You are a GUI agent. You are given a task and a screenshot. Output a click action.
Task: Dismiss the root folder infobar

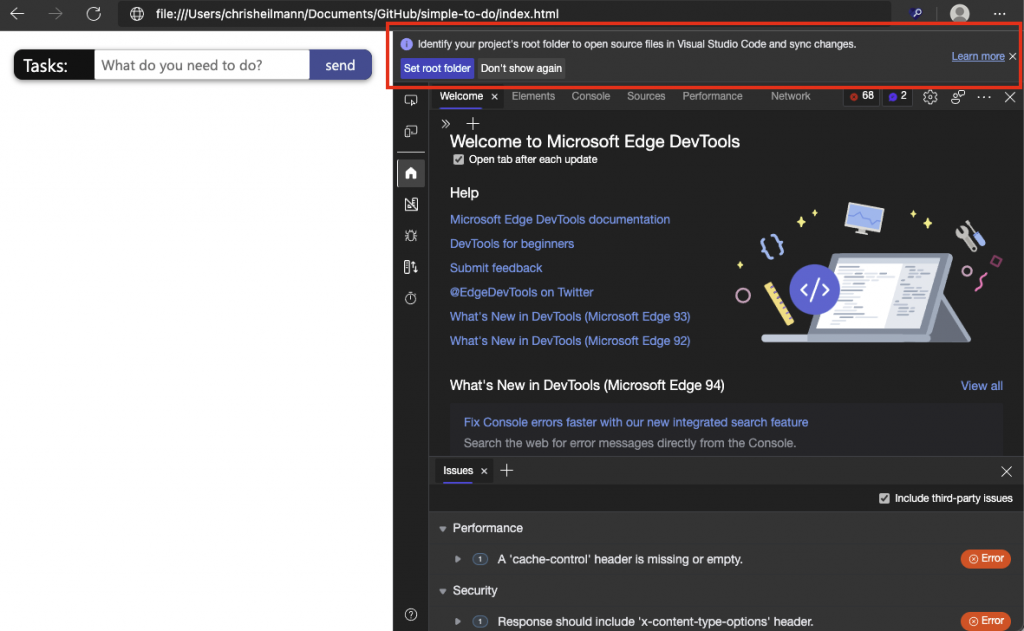tap(1012, 56)
